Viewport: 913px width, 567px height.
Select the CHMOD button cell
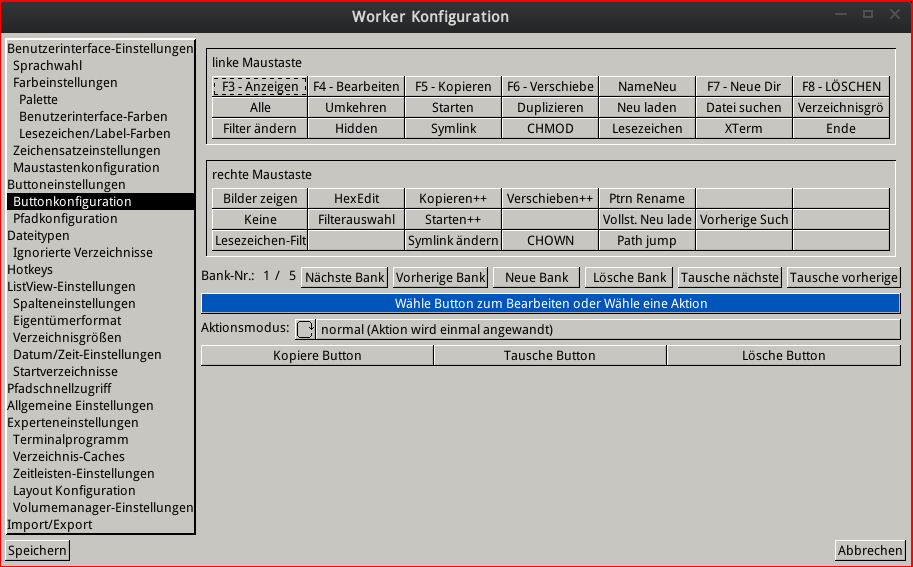point(550,129)
